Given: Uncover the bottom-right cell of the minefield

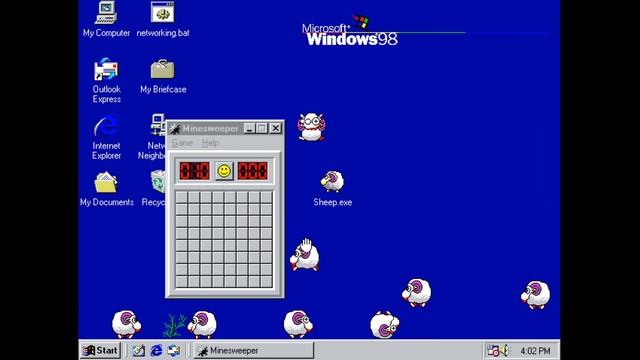Looking at the screenshot, I should click(x=267, y=282).
